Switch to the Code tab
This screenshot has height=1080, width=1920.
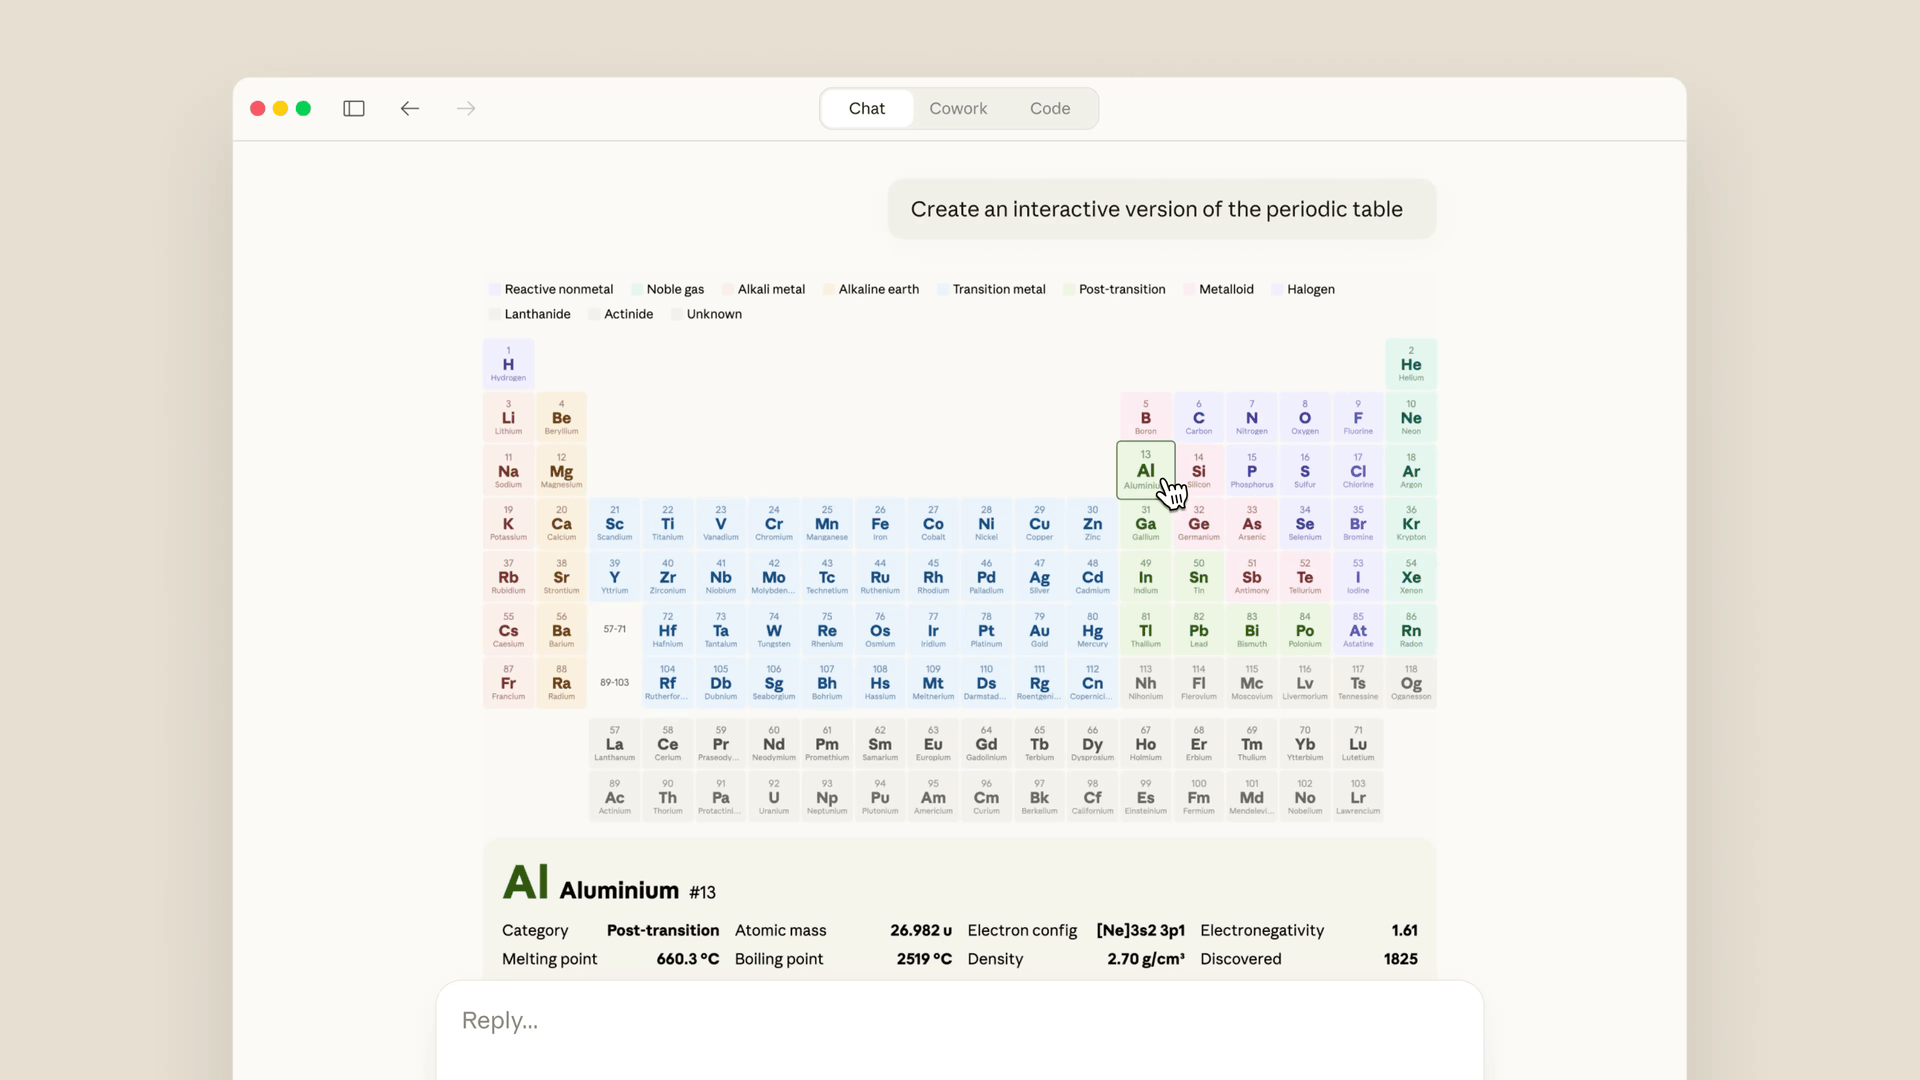click(1049, 108)
